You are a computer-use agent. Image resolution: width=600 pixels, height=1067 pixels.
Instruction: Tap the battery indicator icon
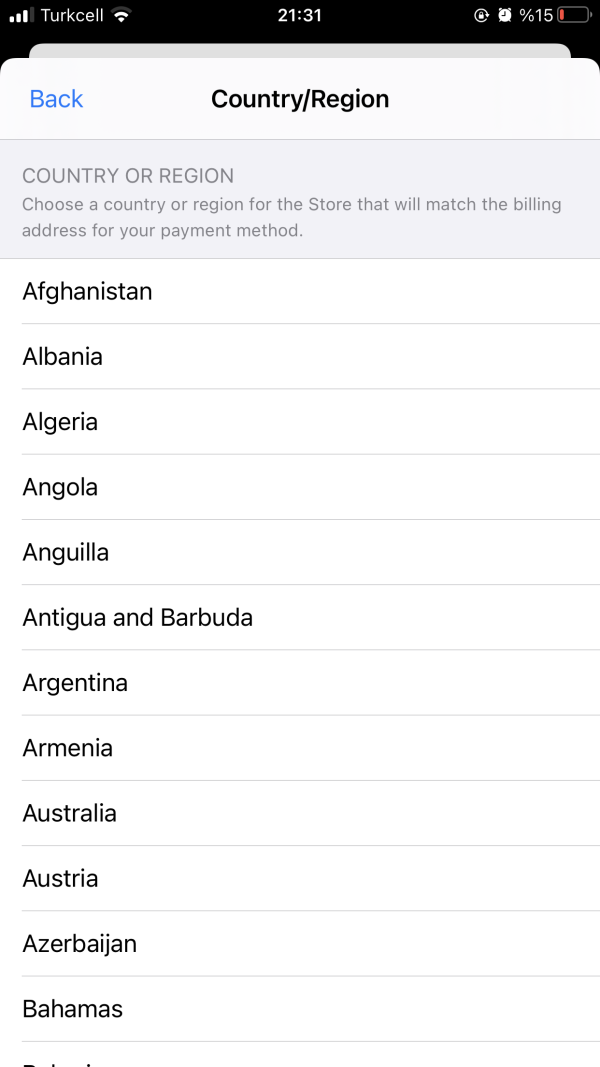574,15
